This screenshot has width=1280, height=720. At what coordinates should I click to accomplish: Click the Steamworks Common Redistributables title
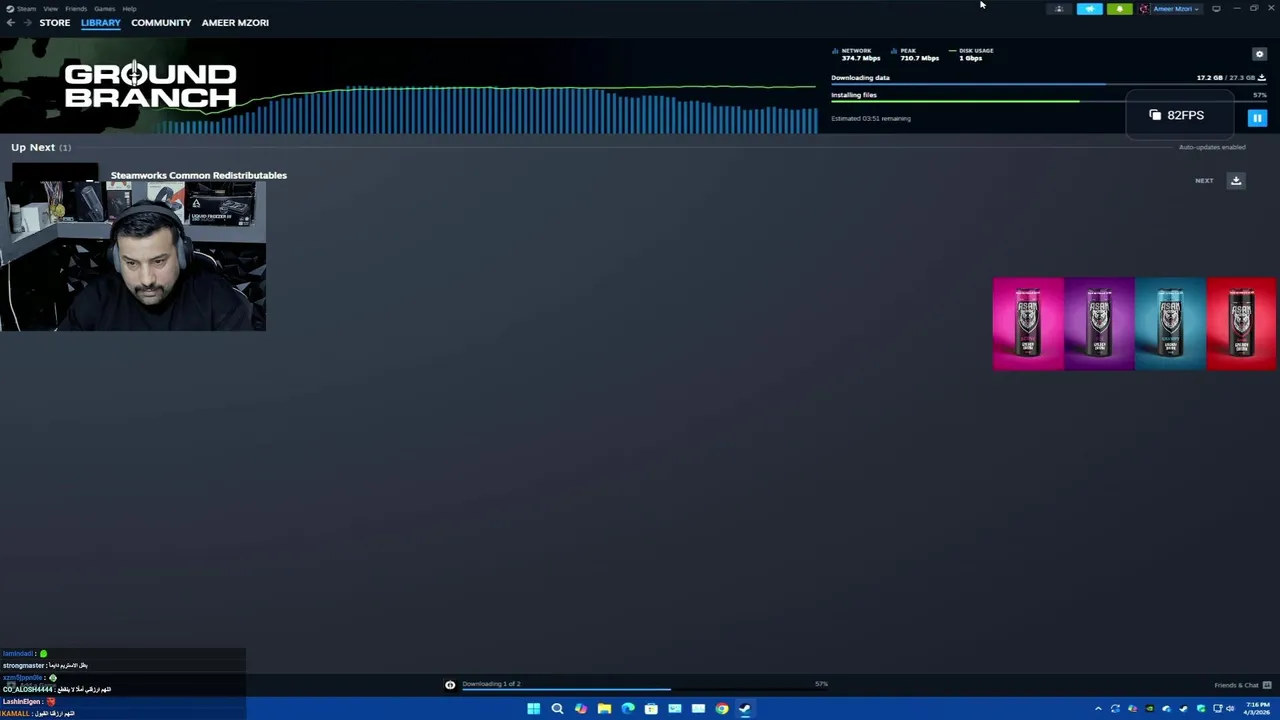coord(198,175)
